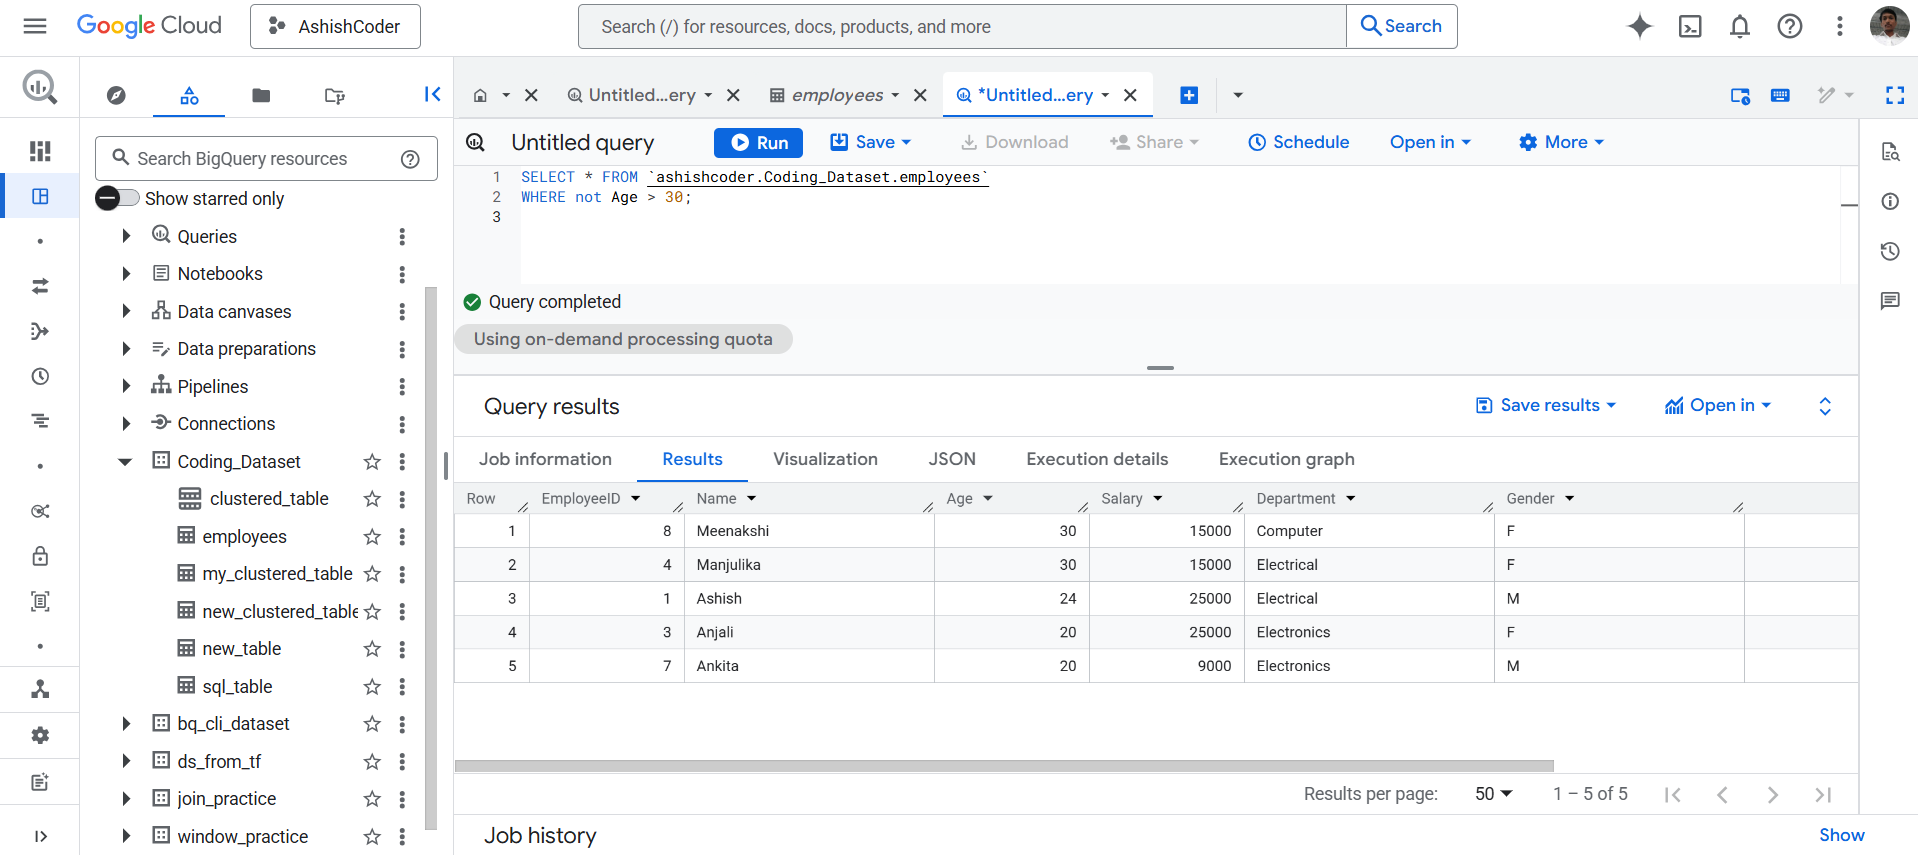Toggle Show starred only switch
This screenshot has height=855, width=1918.
118,198
